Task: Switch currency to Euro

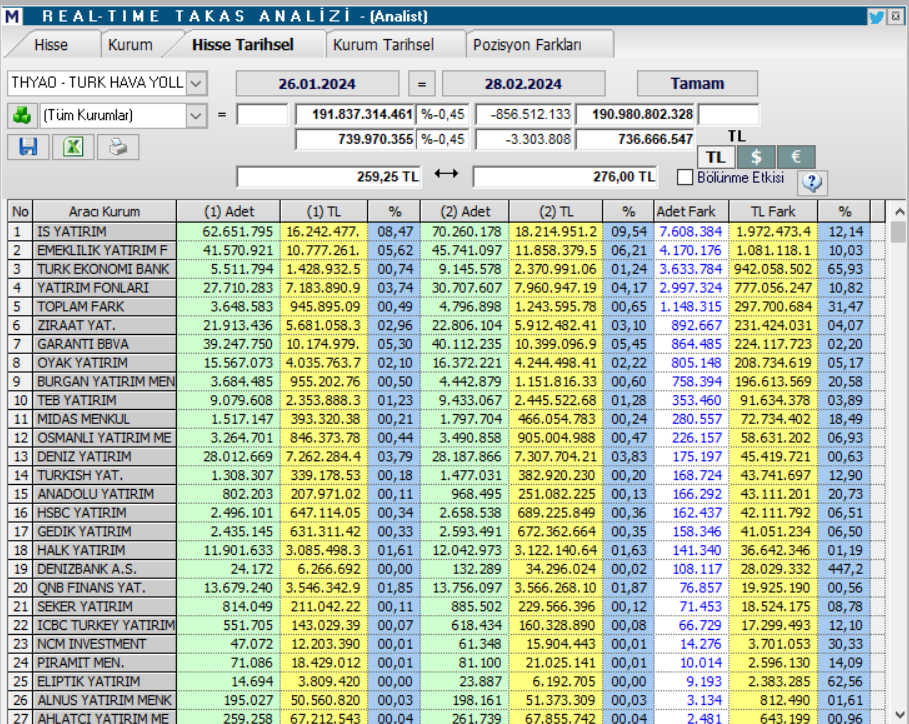Action: [795, 157]
